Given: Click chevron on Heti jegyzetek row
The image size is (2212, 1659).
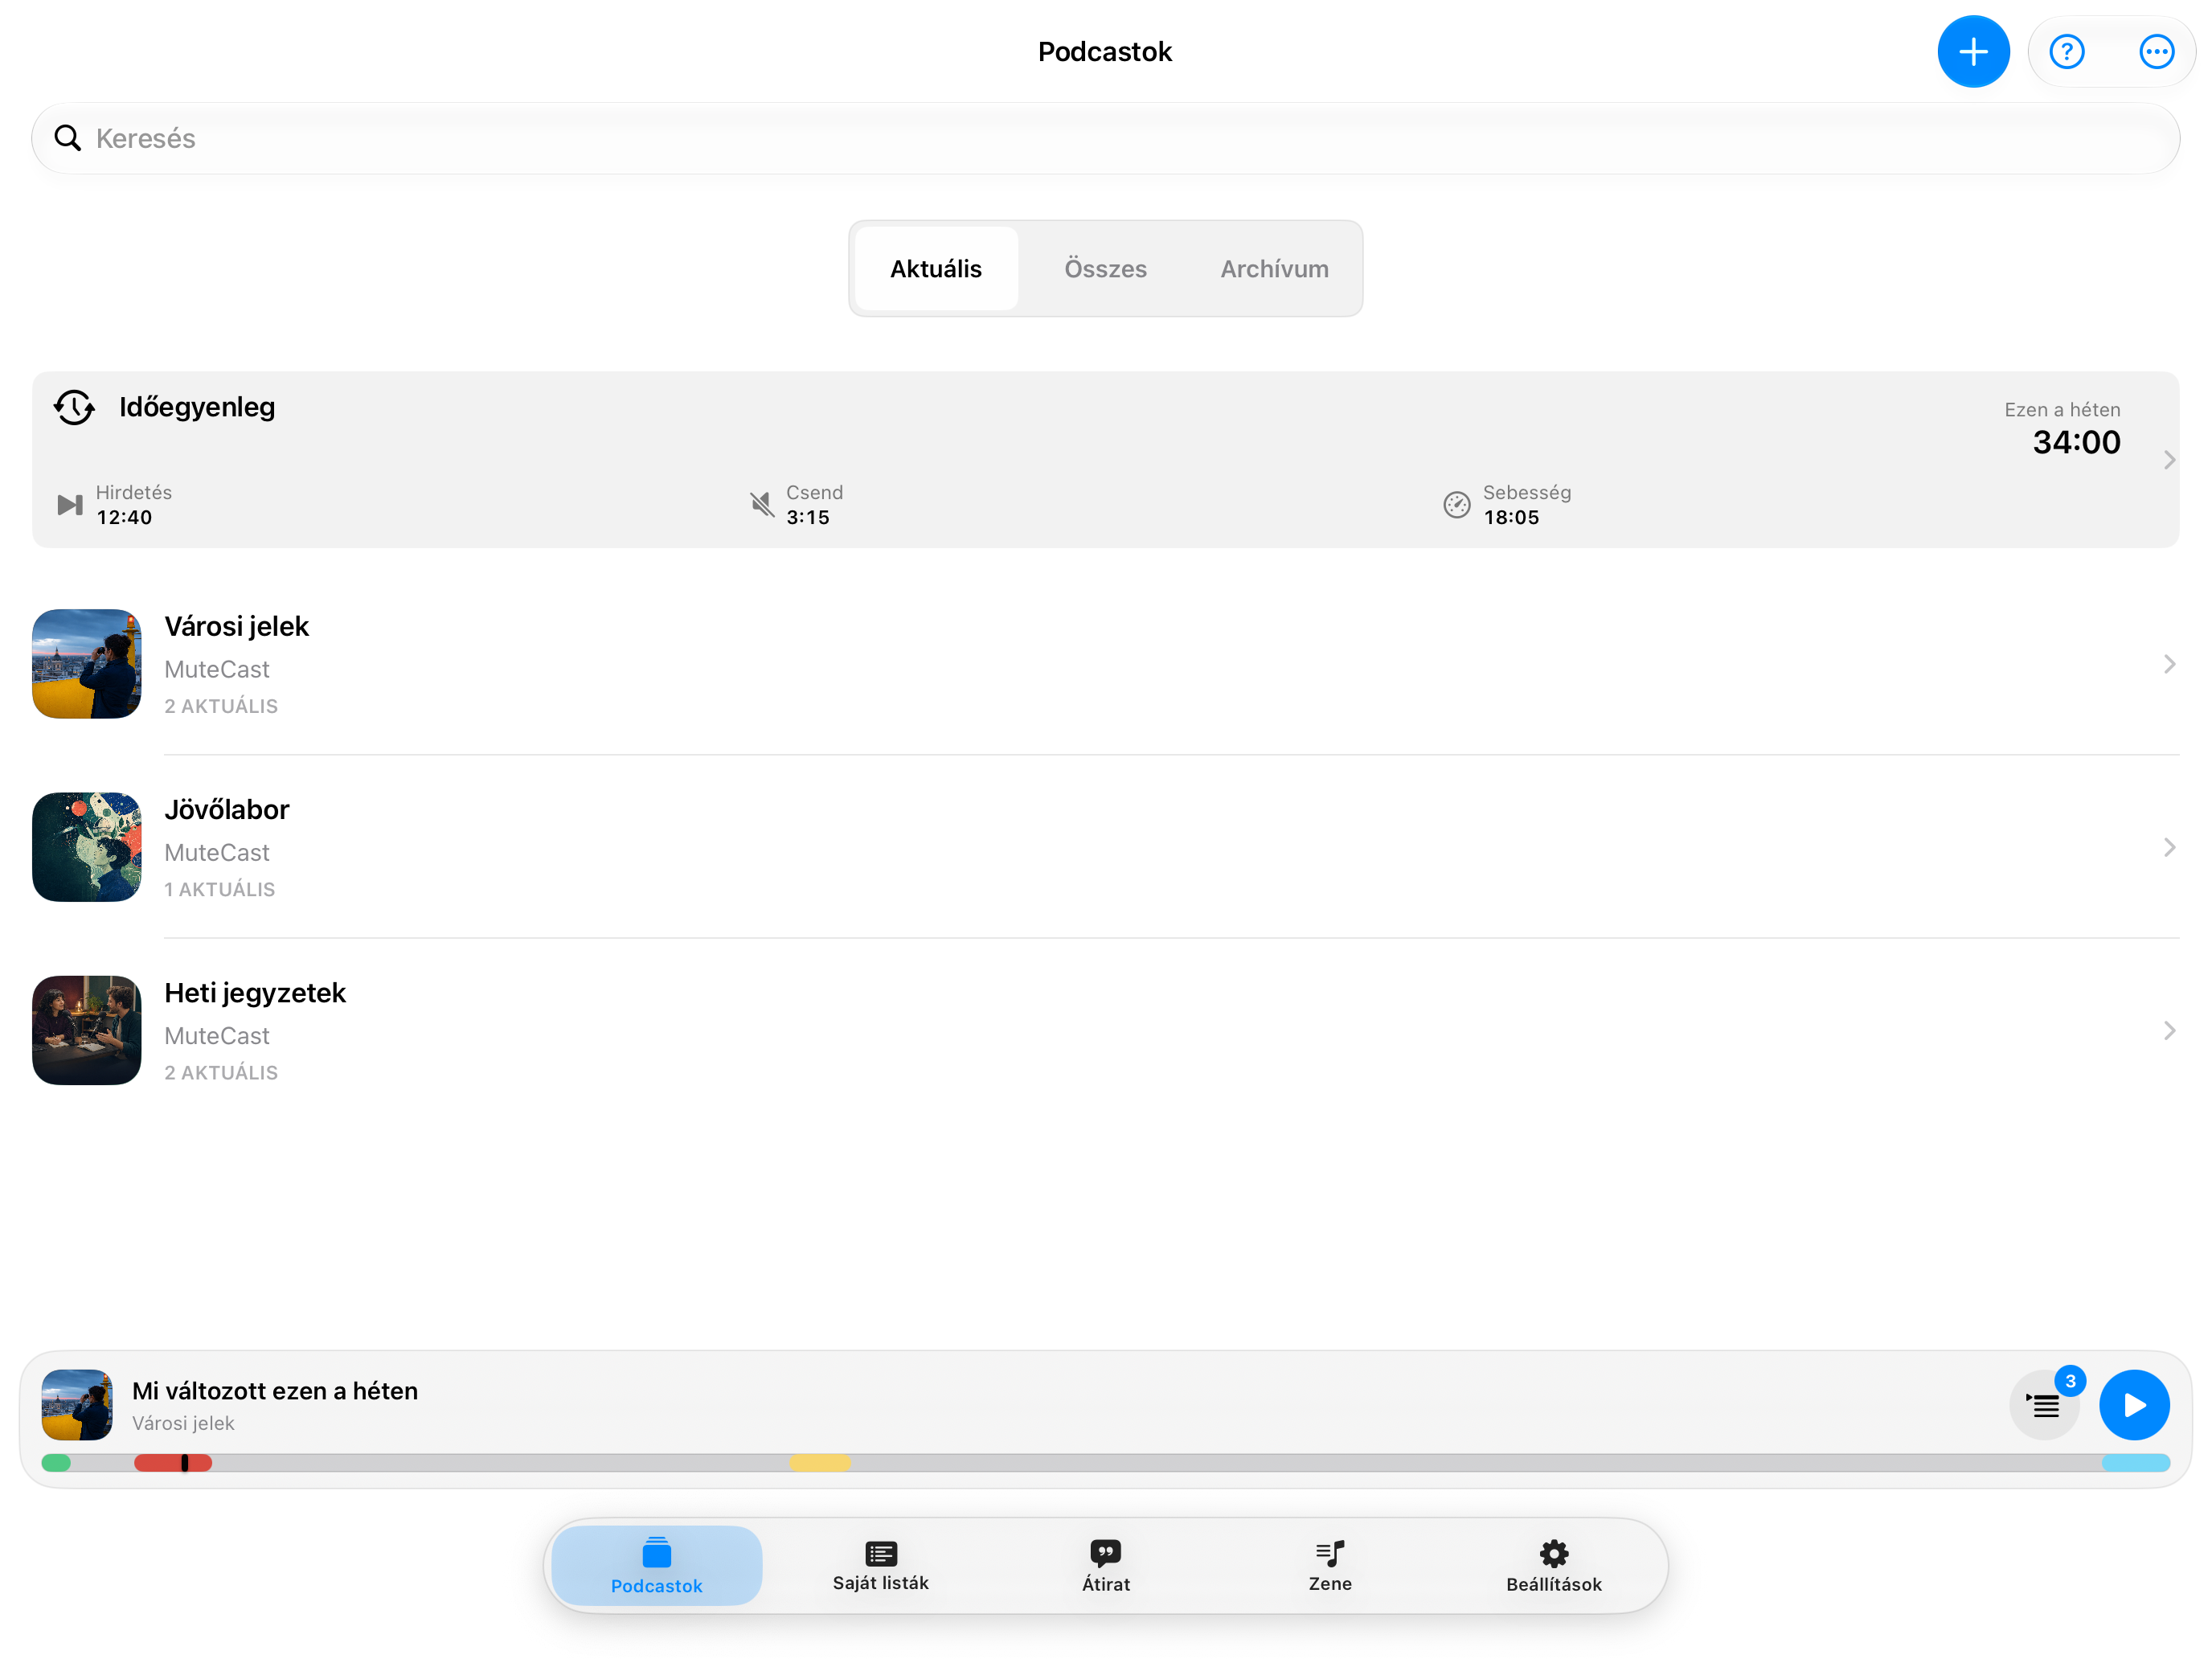Looking at the screenshot, I should pyautogui.click(x=2168, y=1030).
